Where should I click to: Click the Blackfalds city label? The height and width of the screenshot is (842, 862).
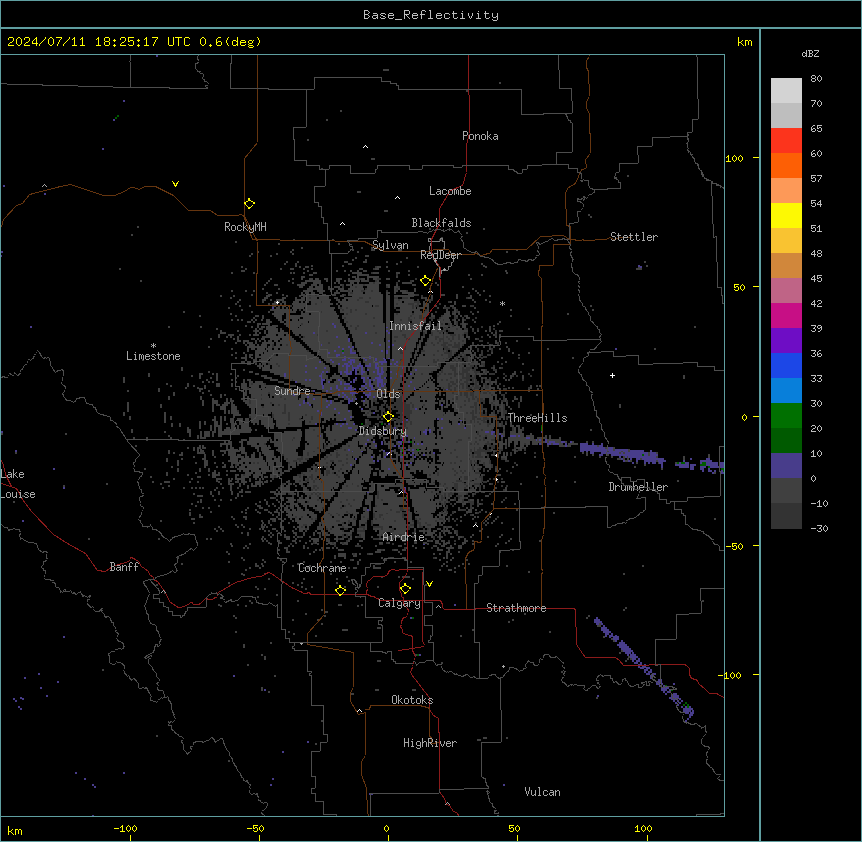point(441,223)
